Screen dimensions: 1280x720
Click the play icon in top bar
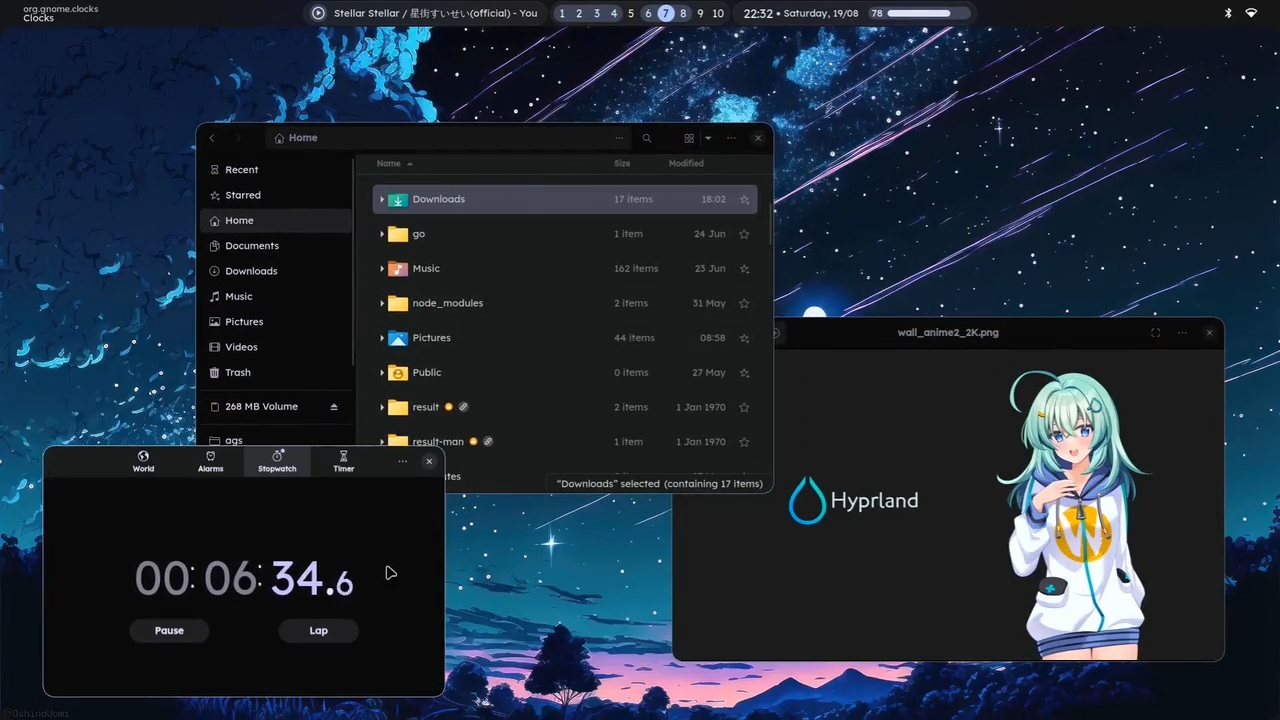coord(318,13)
